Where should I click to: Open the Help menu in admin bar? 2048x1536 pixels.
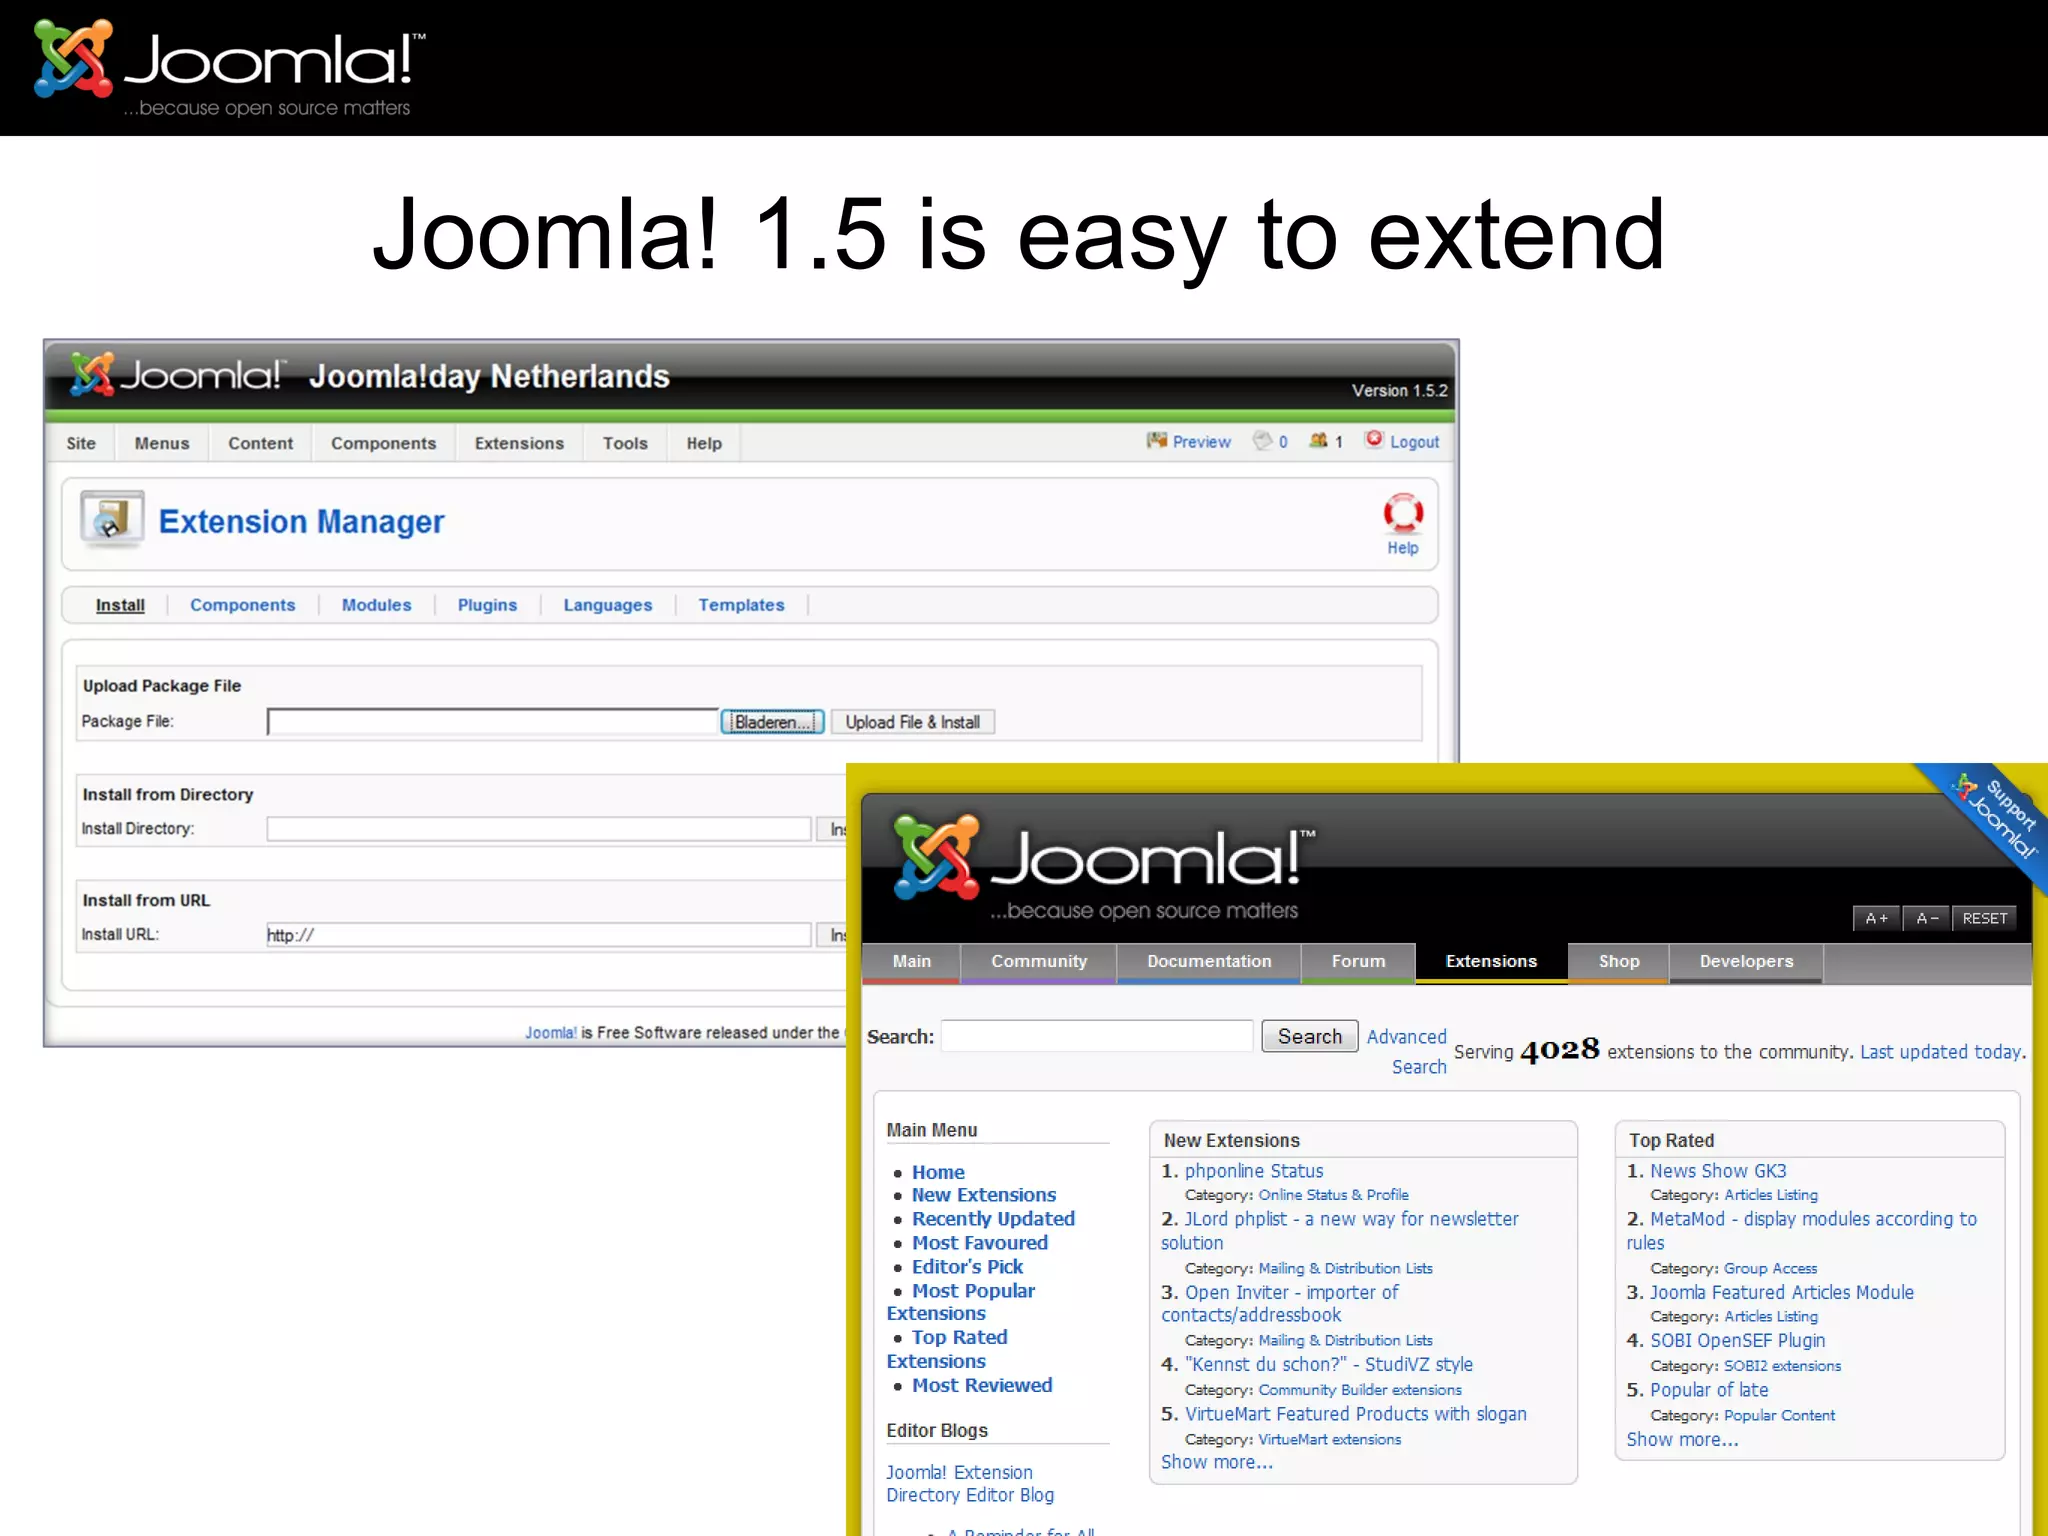pyautogui.click(x=704, y=443)
